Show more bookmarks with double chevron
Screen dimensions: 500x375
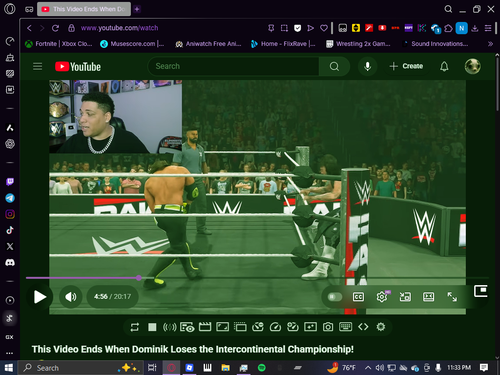coord(490,44)
